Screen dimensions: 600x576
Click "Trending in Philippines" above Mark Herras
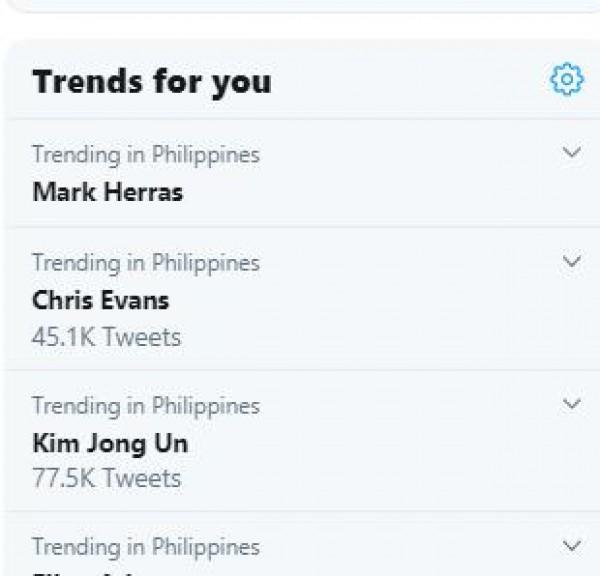pyautogui.click(x=145, y=155)
